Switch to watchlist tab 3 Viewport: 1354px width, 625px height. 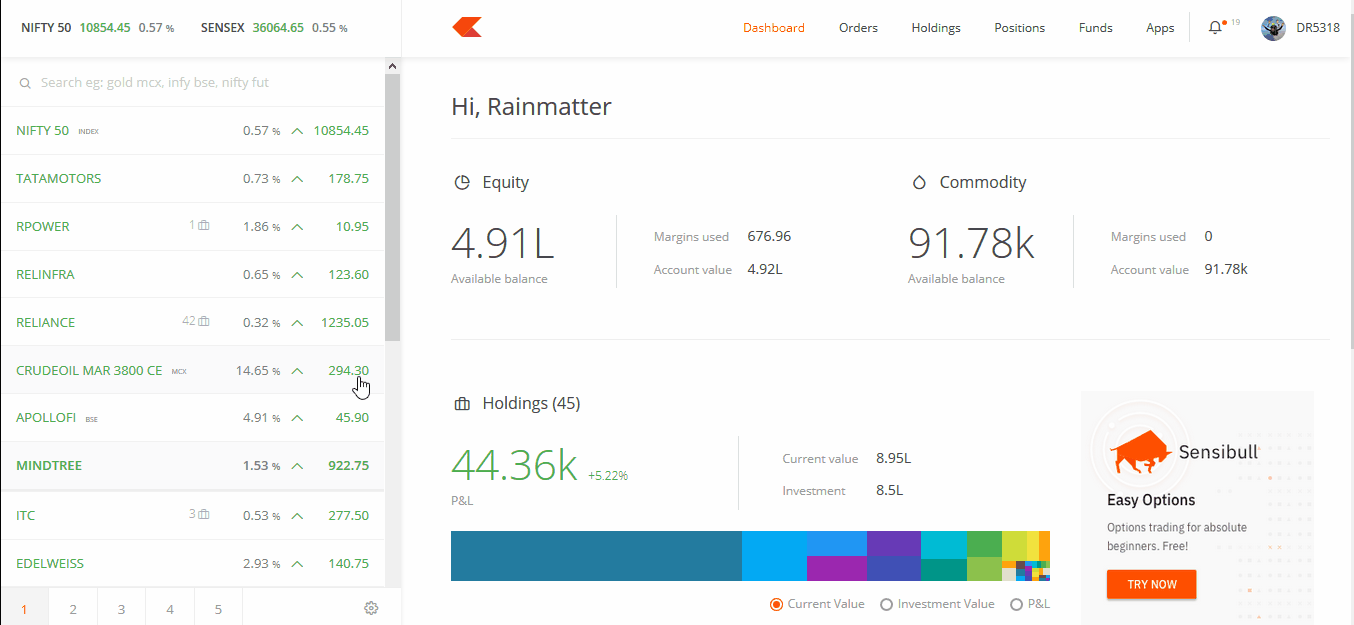click(121, 607)
